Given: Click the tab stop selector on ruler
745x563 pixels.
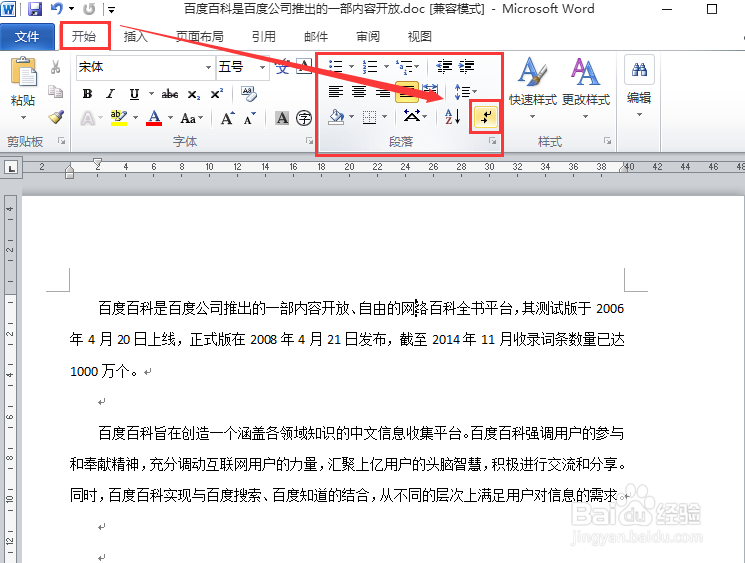Looking at the screenshot, I should tap(11, 168).
